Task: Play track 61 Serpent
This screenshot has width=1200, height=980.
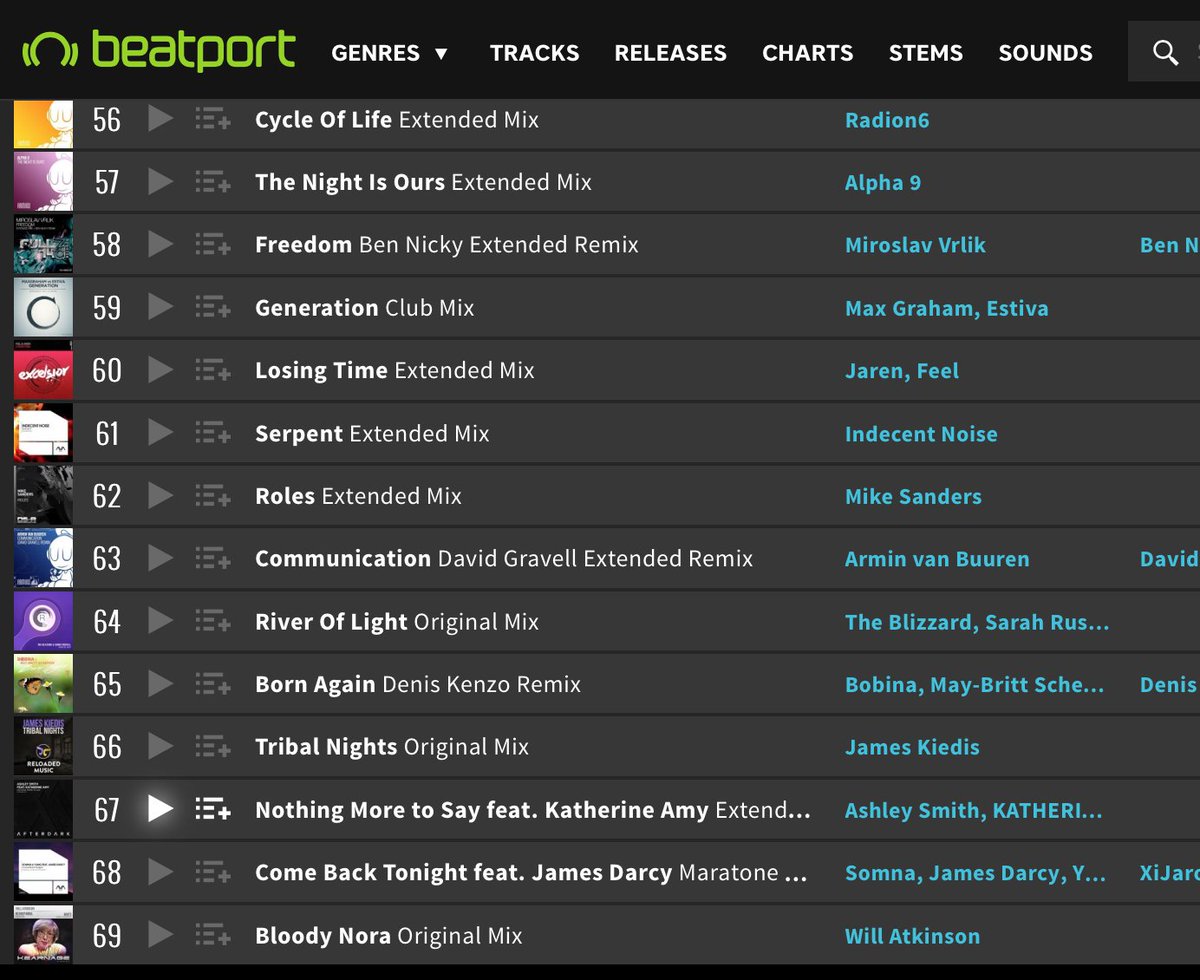Action: click(160, 433)
